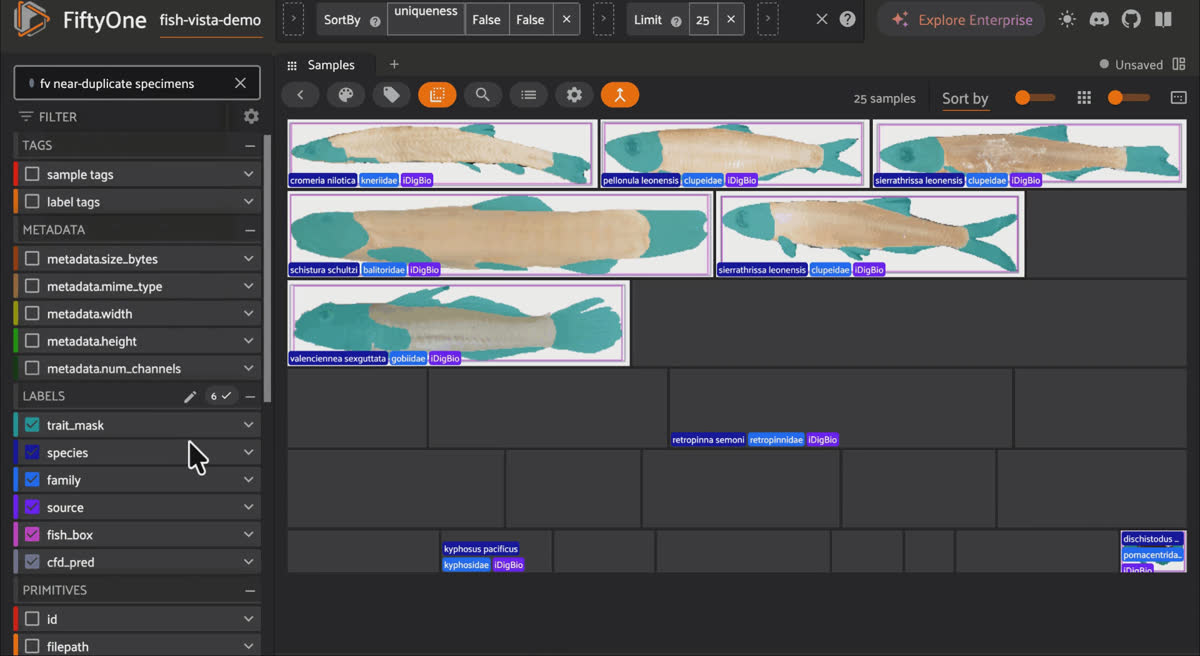Open the Sort by menu
The height and width of the screenshot is (656, 1200).
point(965,98)
